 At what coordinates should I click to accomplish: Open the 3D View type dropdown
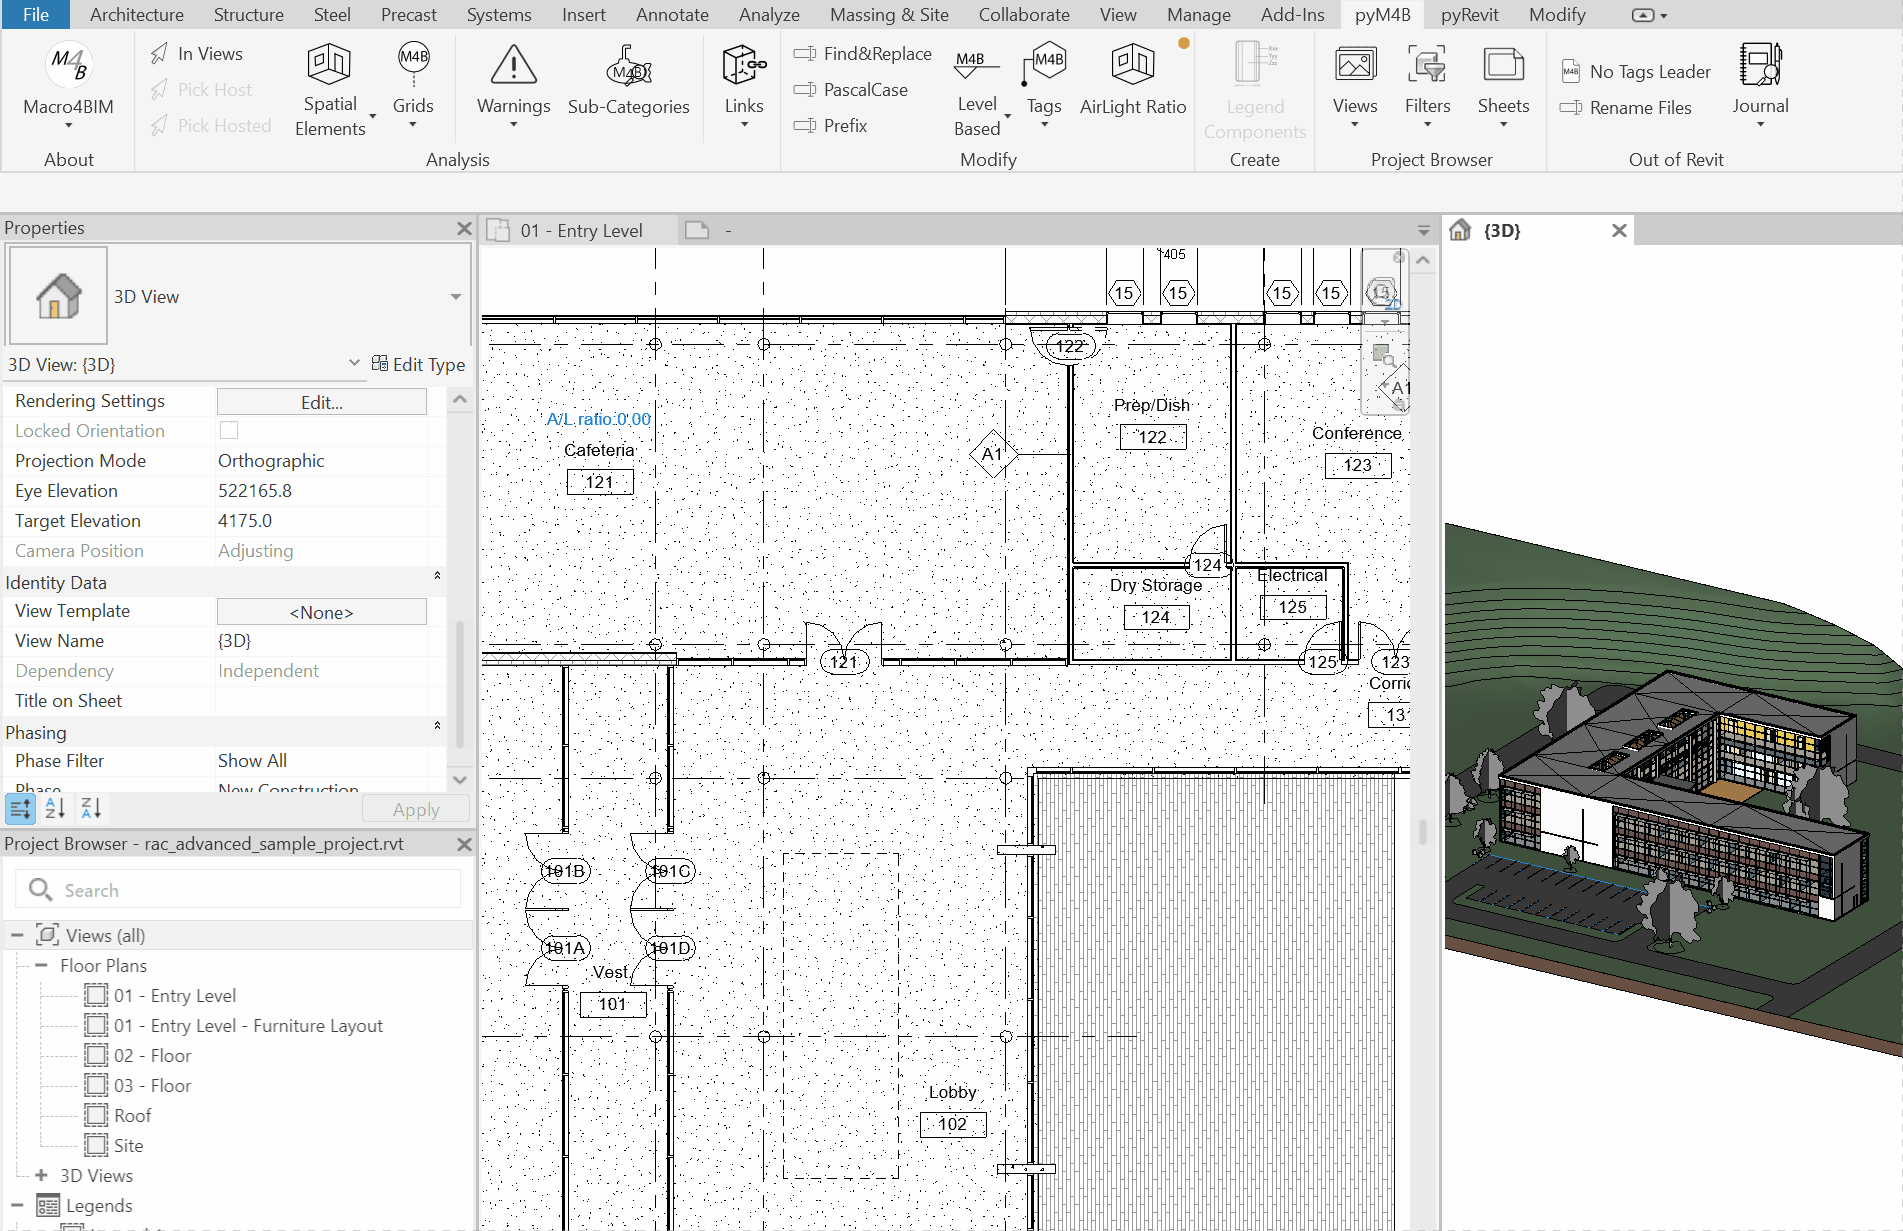[456, 297]
